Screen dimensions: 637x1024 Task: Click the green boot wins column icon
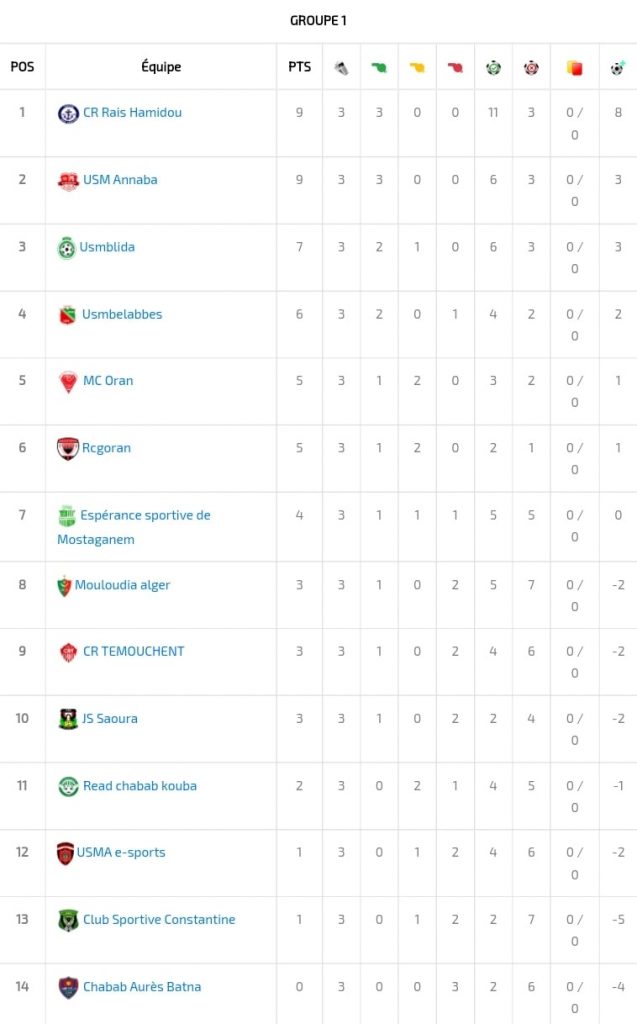point(379,68)
